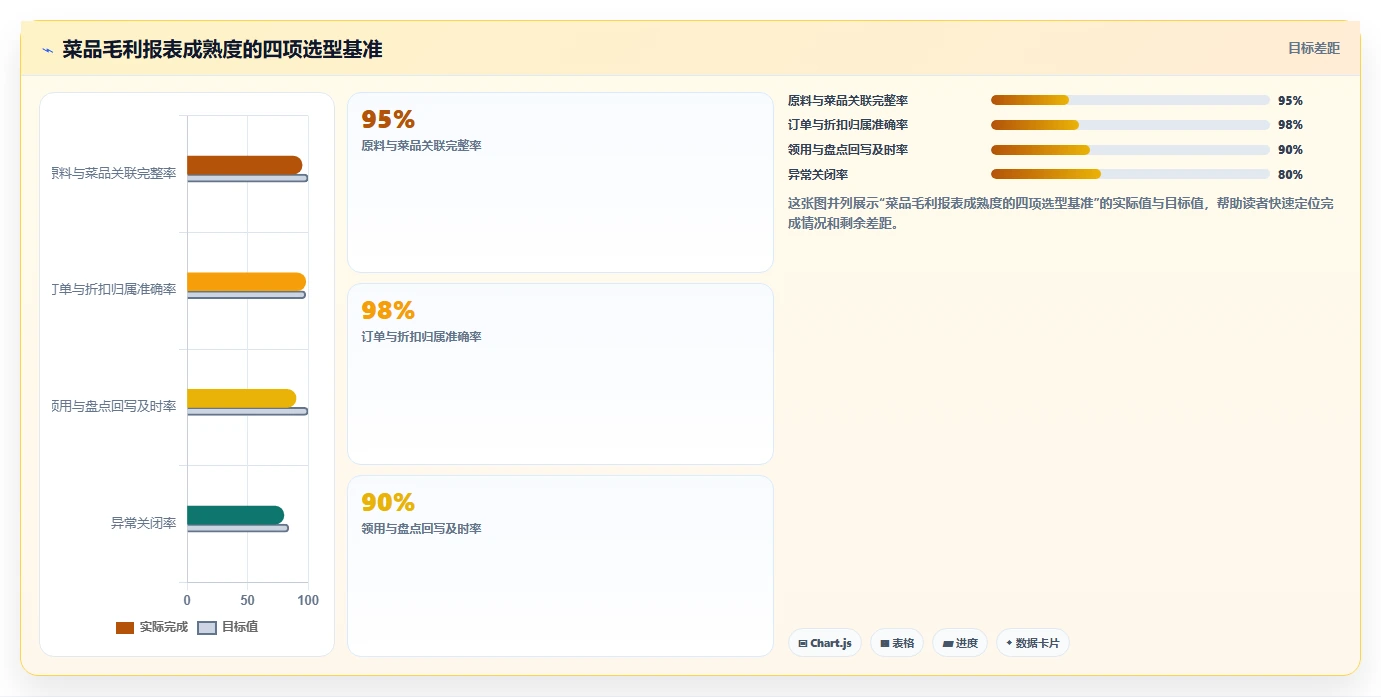Click the brown actual bar for 原料与菜品关联完整率

(x=244, y=165)
